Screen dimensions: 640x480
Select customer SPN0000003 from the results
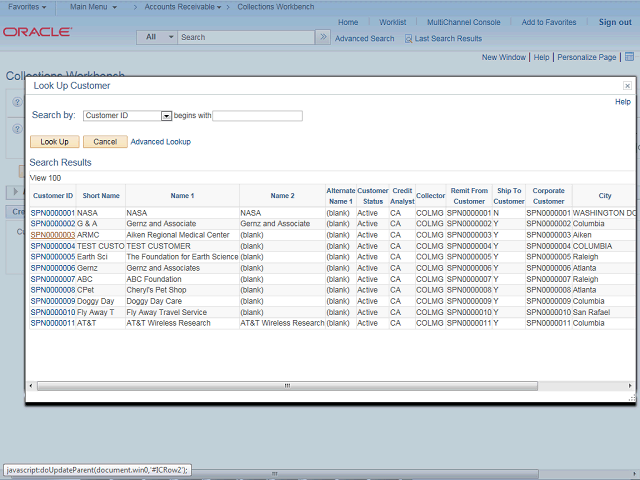tap(52, 235)
